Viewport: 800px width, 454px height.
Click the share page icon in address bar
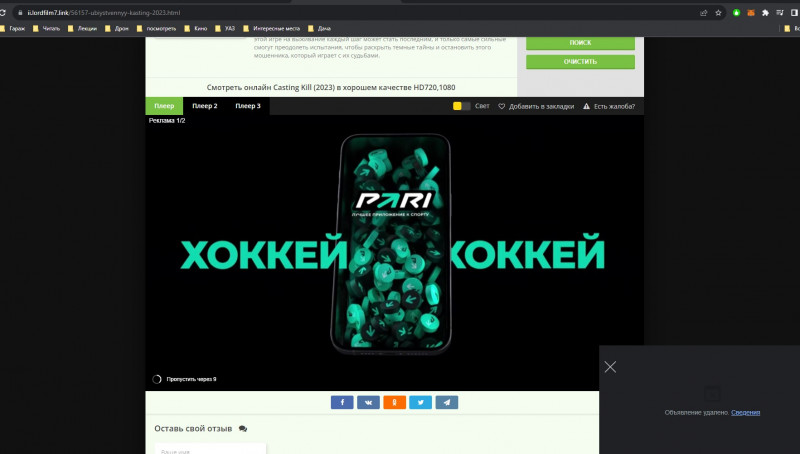pyautogui.click(x=704, y=13)
